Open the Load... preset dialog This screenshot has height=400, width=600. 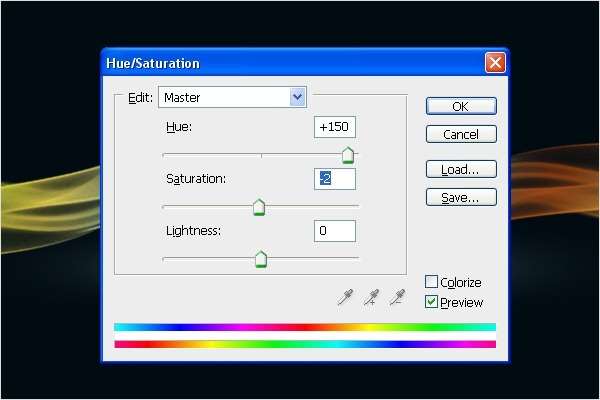(x=461, y=169)
